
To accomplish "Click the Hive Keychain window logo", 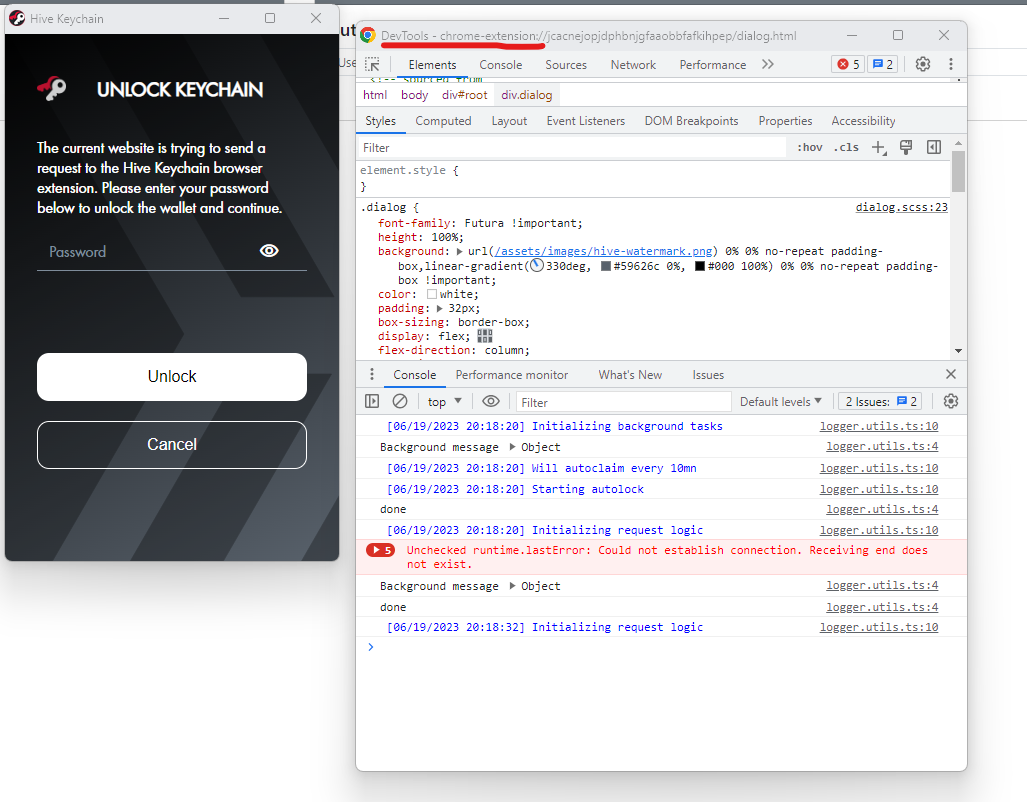I will coord(17,18).
